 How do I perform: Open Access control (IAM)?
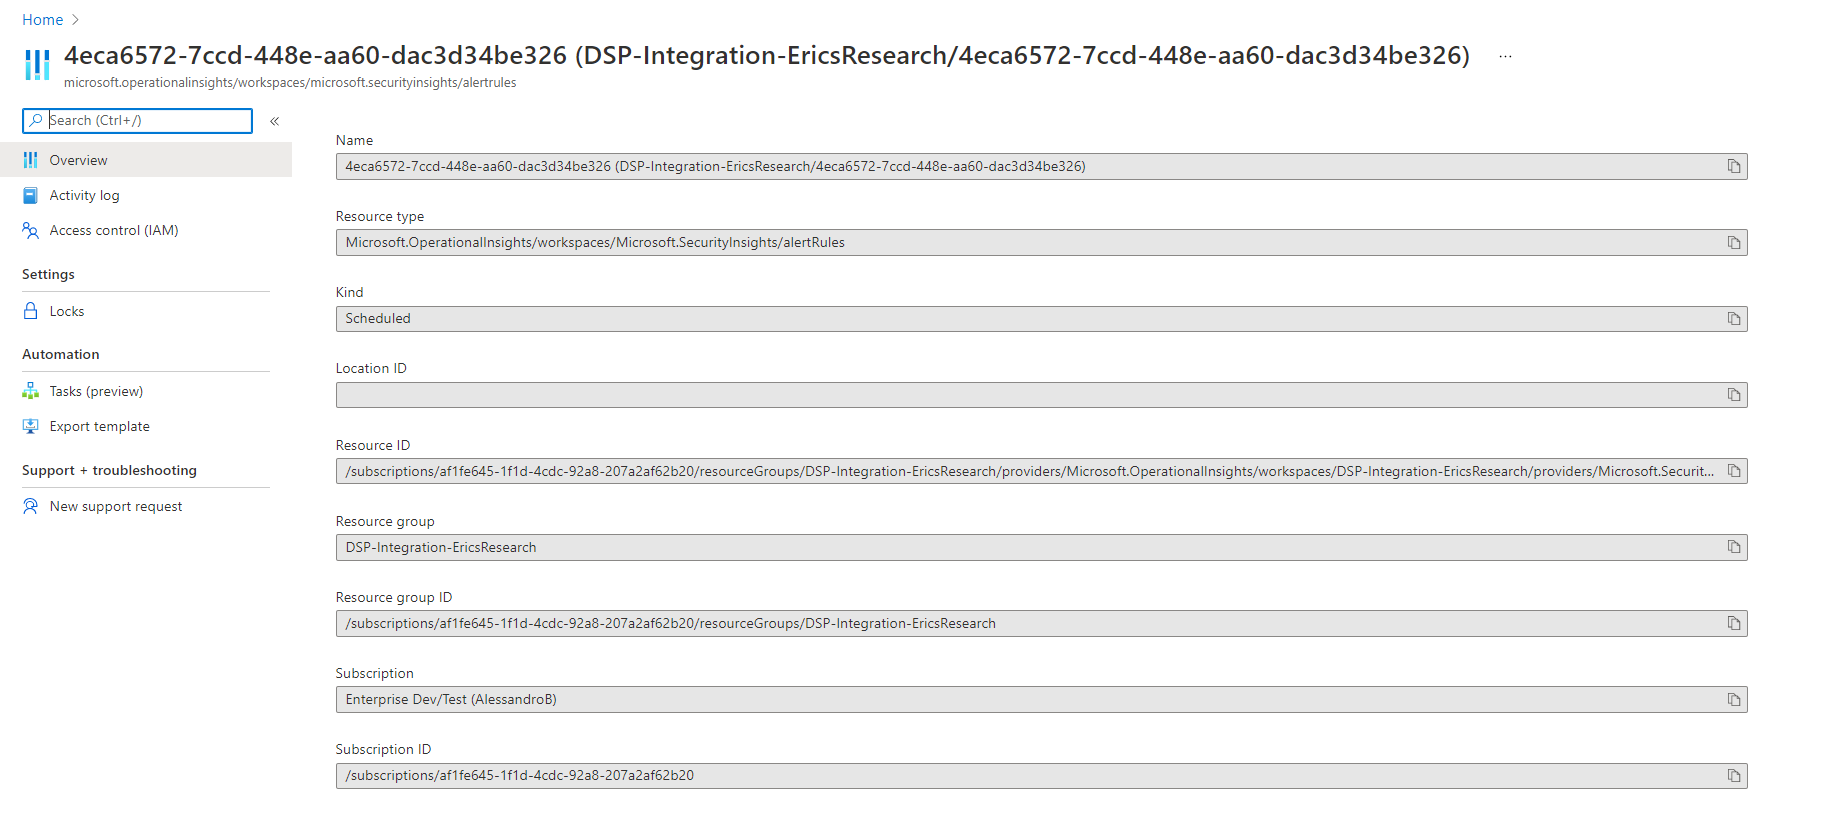(113, 230)
